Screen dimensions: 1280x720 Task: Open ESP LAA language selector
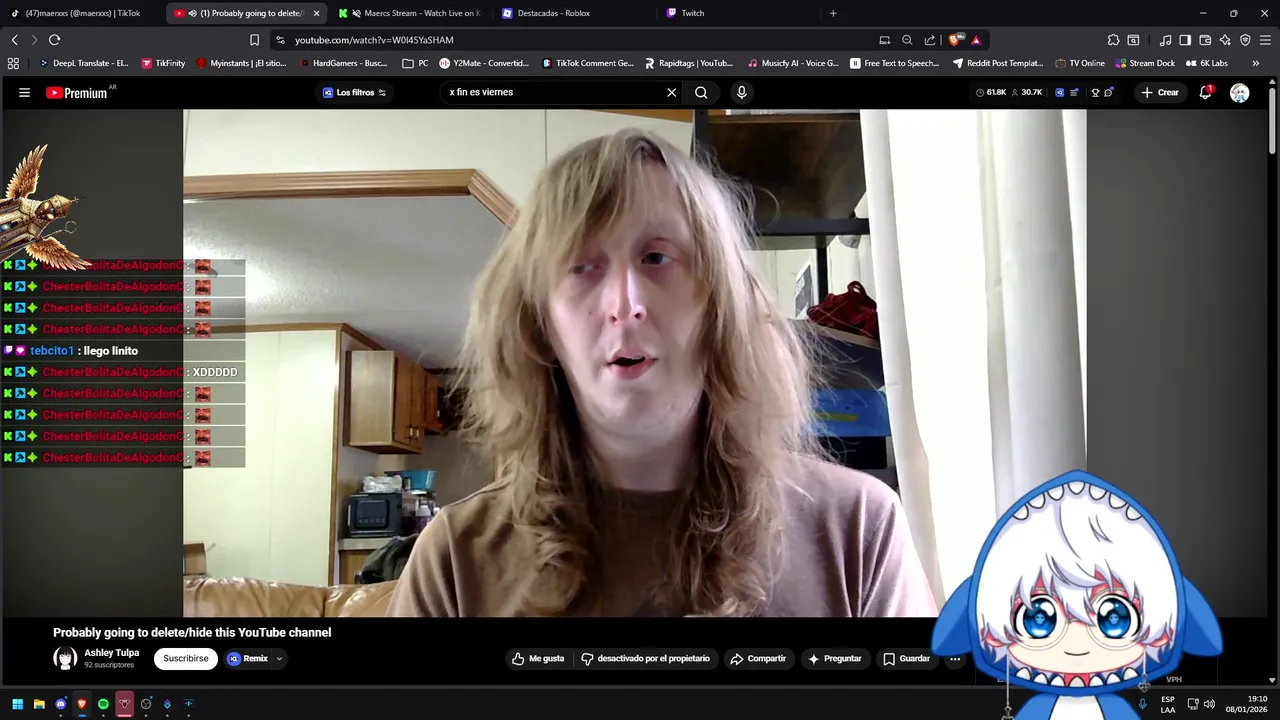1168,704
